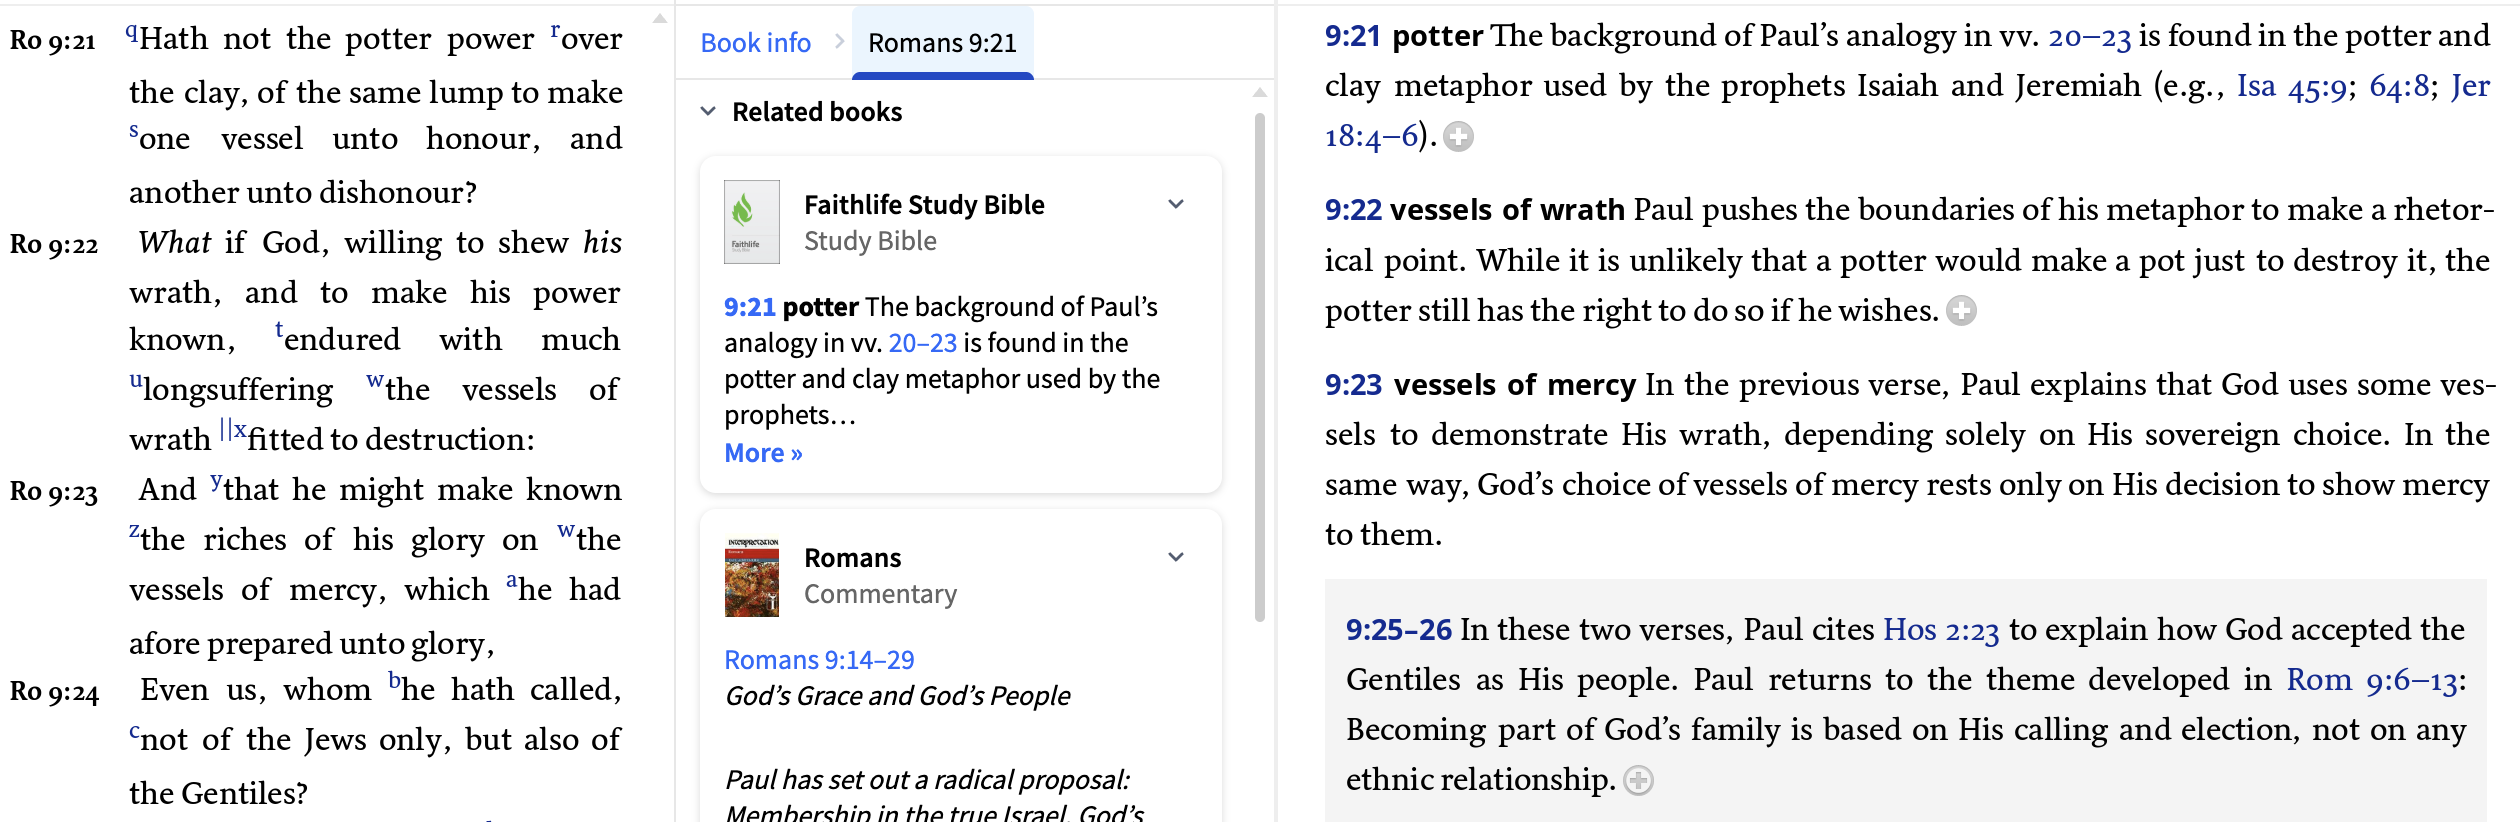The image size is (2520, 822).
Task: Switch to the Book info tab
Action: [x=756, y=43]
